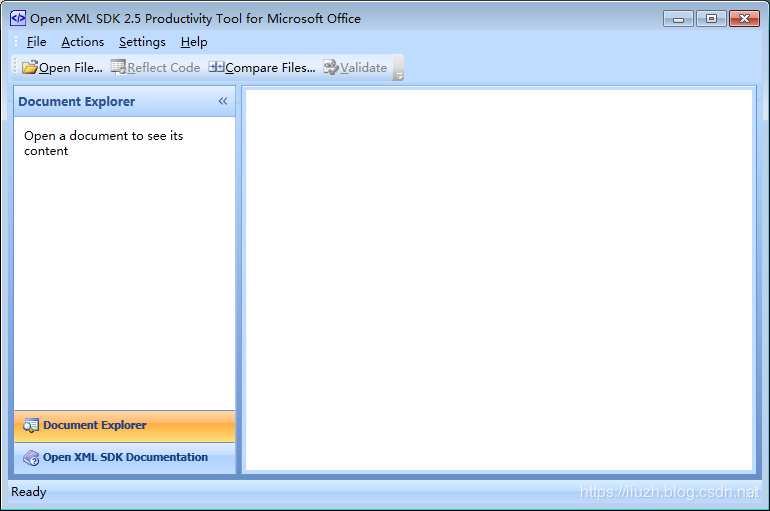Click the Compare Files icon

(x=216, y=67)
